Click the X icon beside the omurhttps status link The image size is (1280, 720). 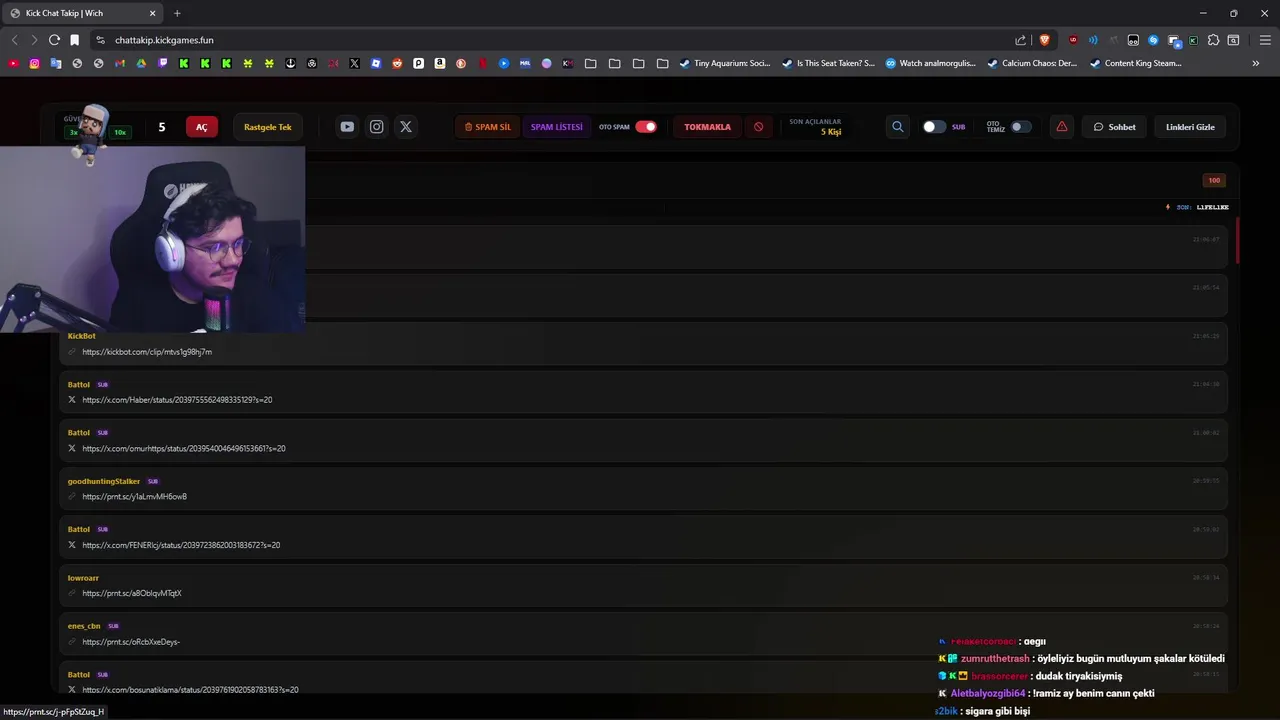72,448
